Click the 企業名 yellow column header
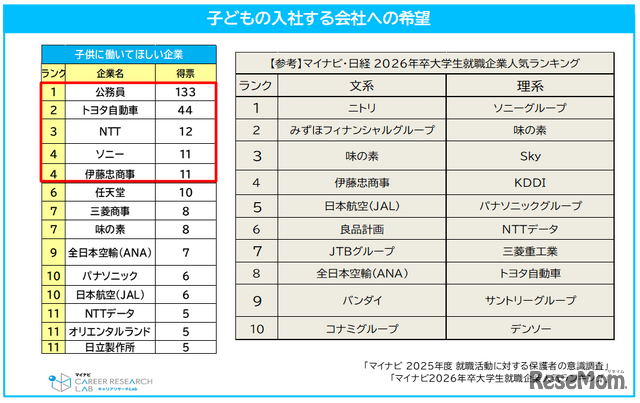The width and height of the screenshot is (640, 403). tap(110, 73)
